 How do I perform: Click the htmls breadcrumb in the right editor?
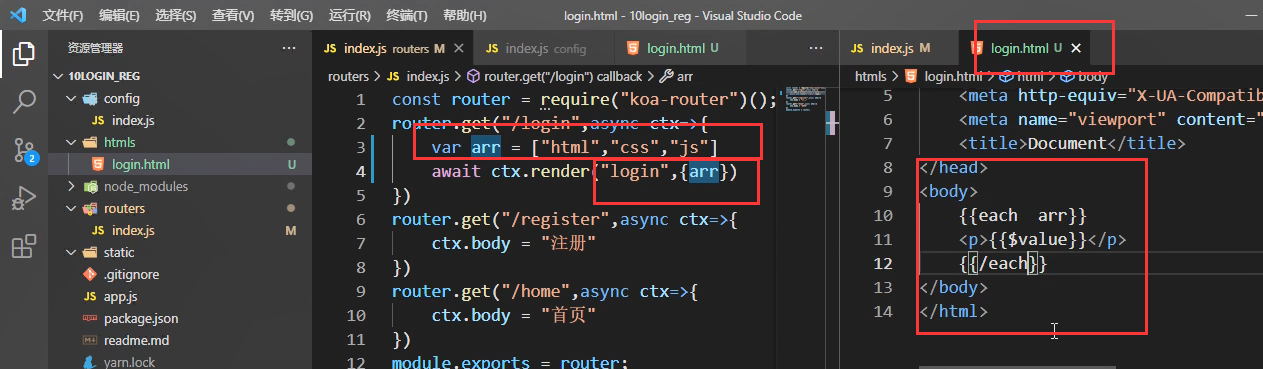click(x=870, y=76)
